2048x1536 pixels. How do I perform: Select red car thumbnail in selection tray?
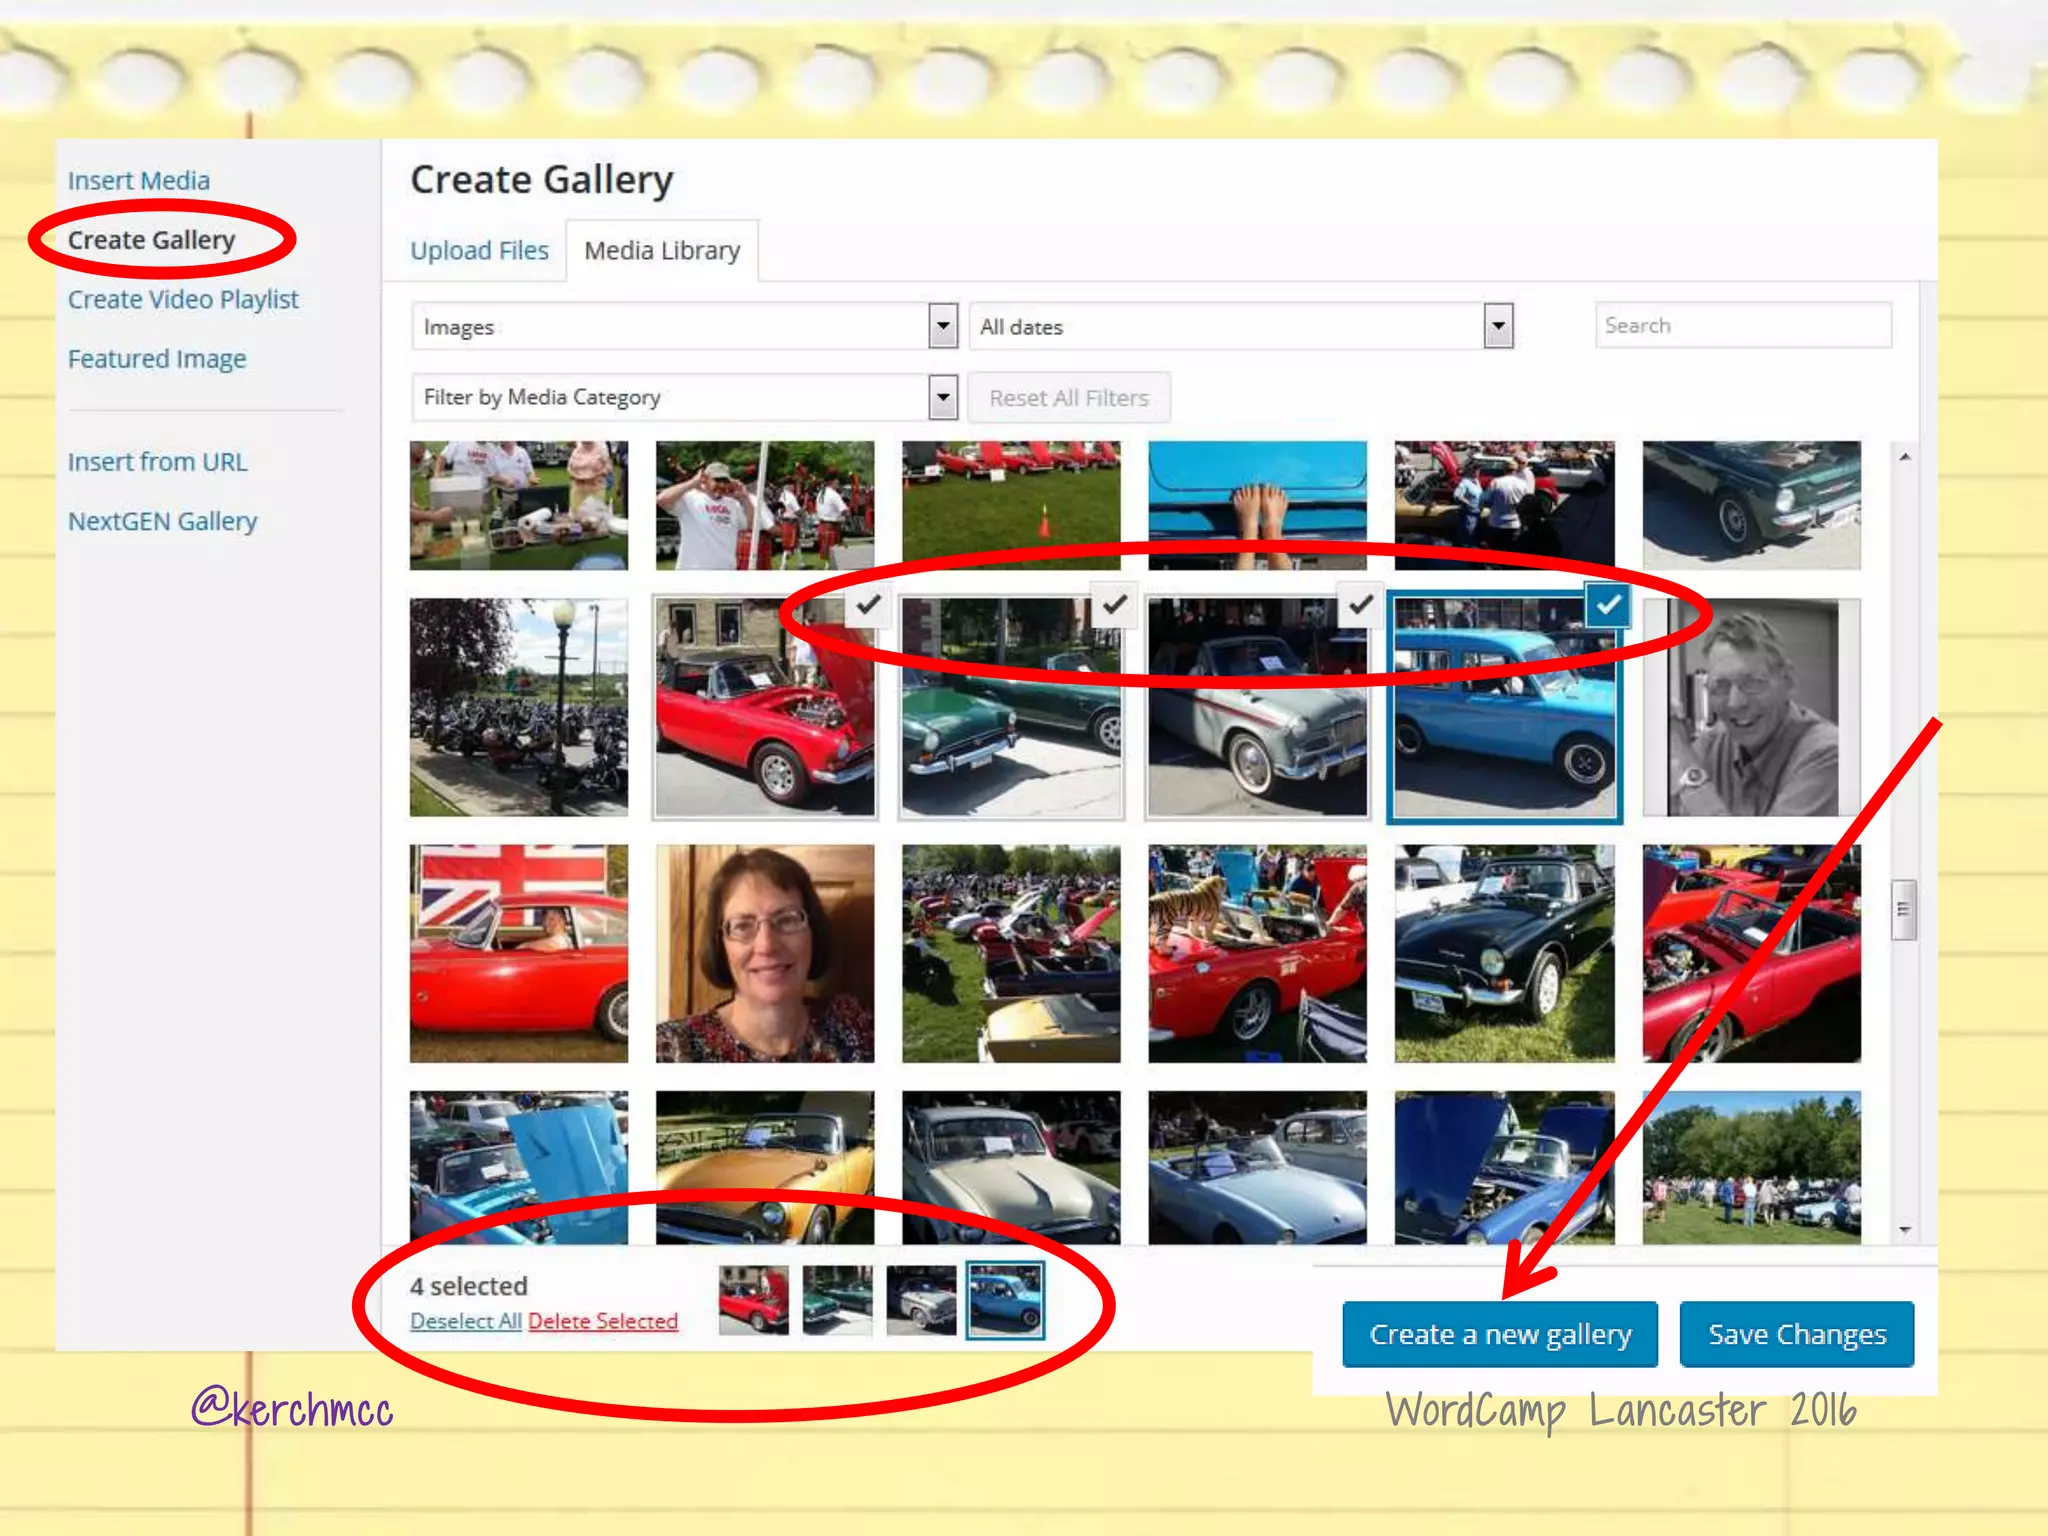(753, 1300)
